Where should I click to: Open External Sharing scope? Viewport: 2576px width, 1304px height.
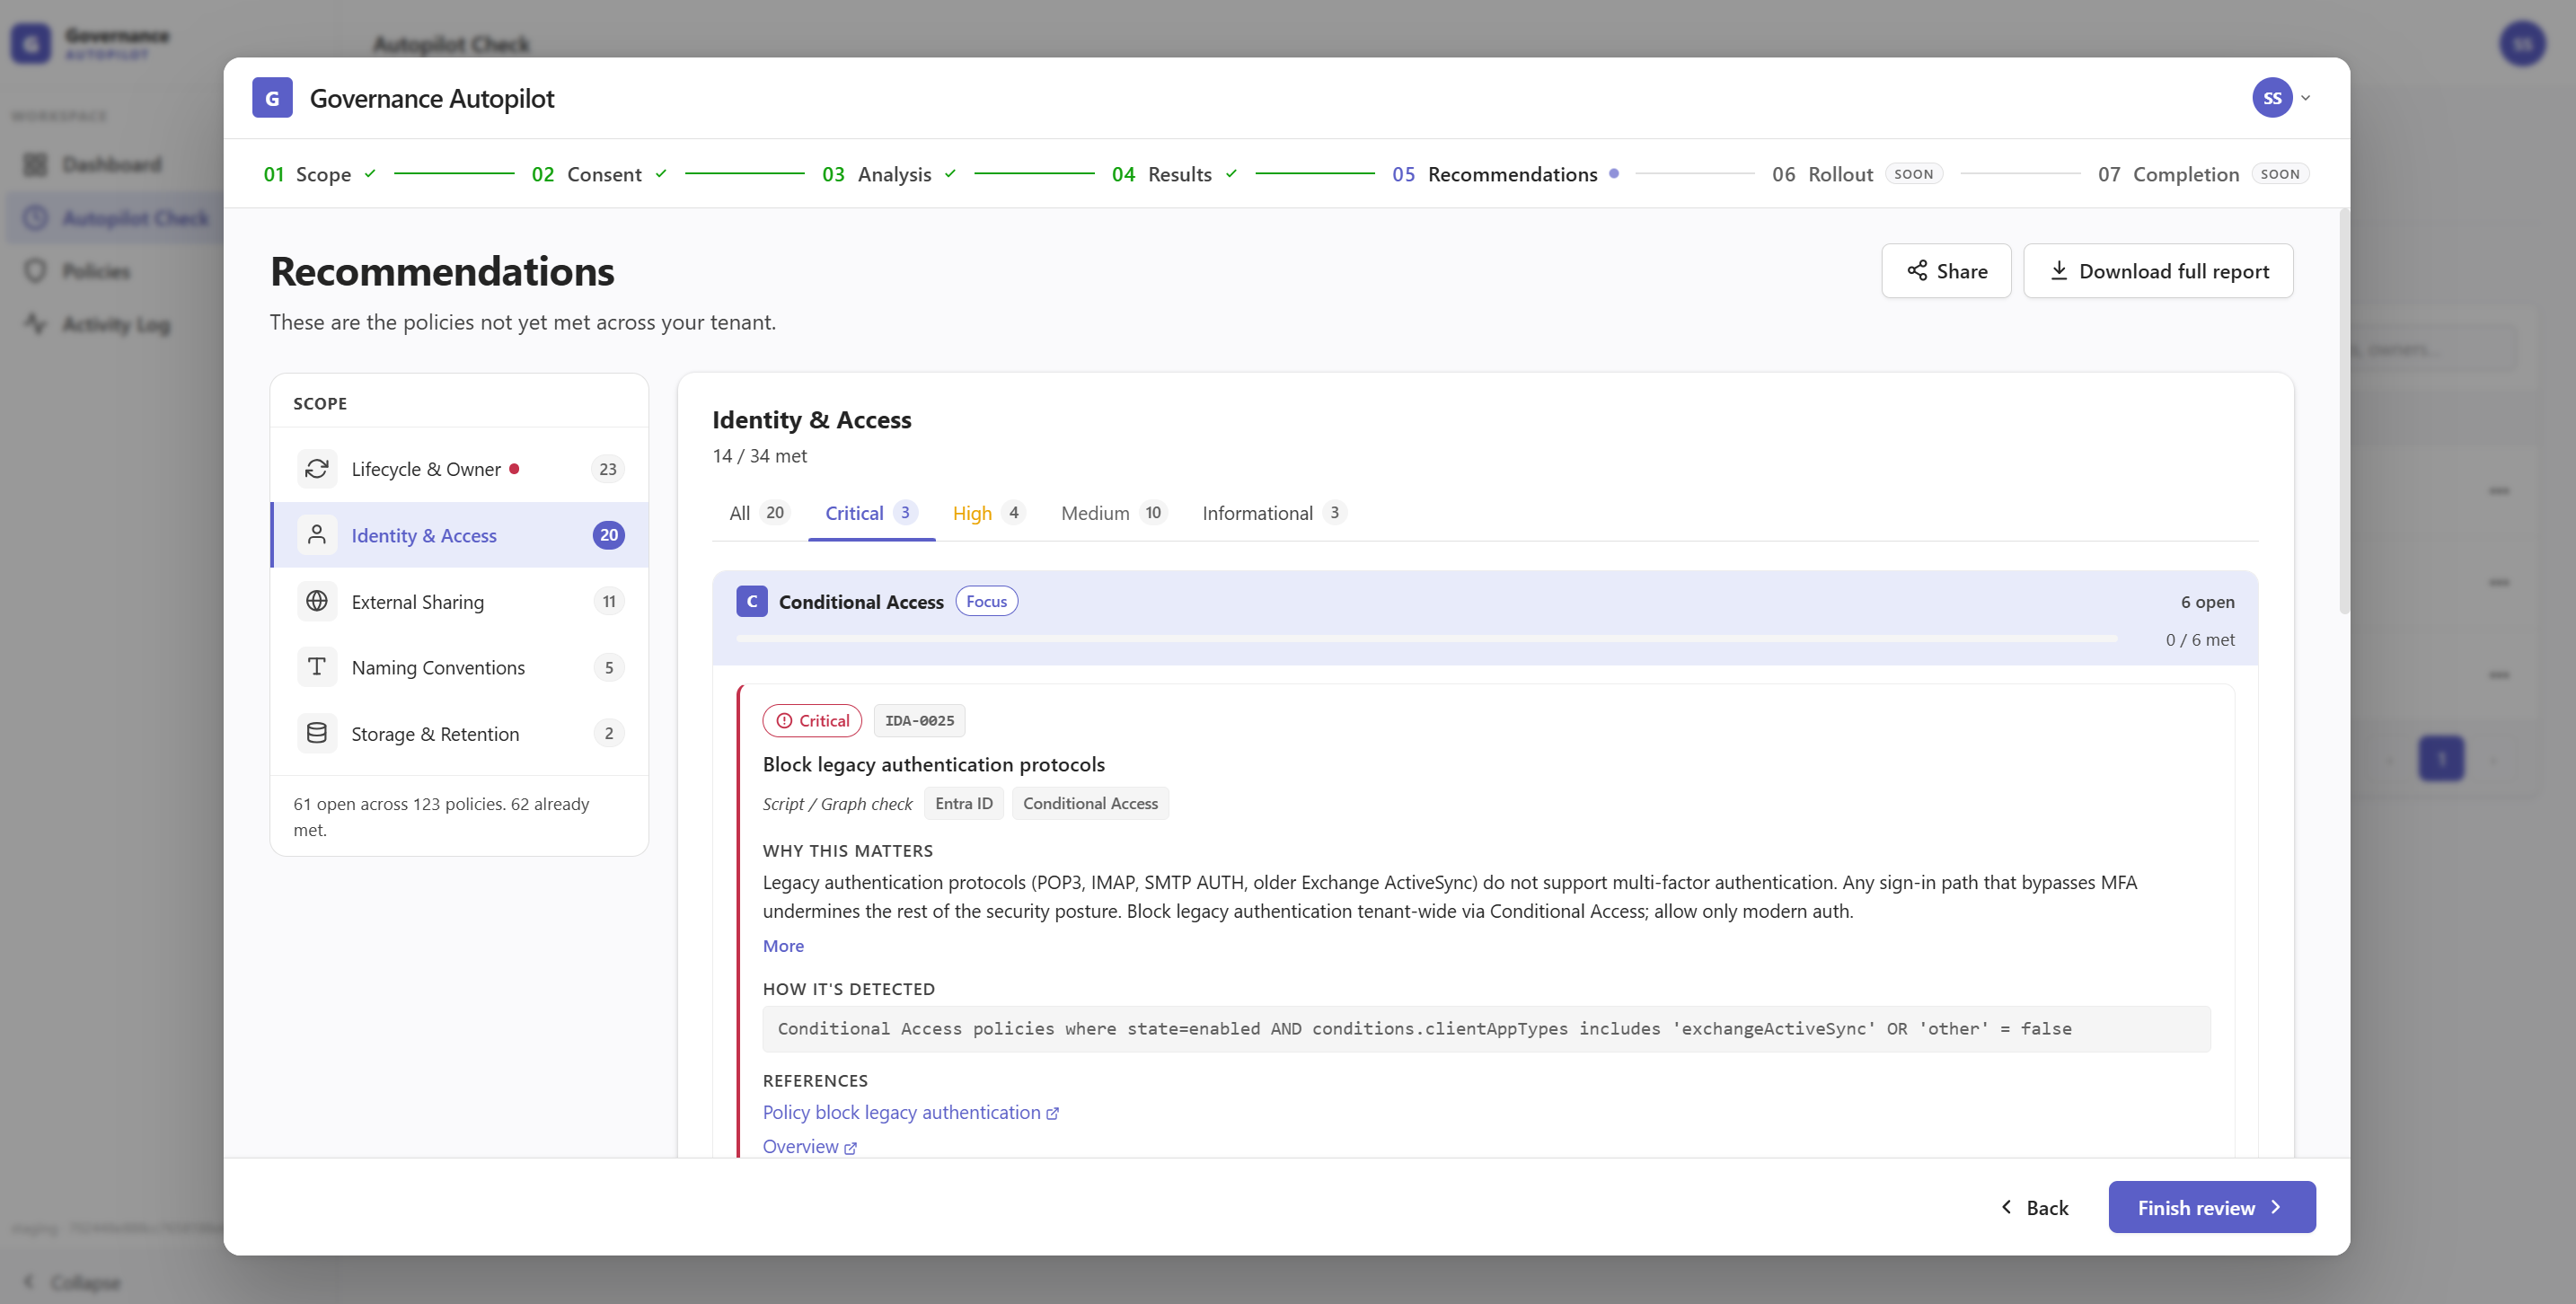click(460, 601)
